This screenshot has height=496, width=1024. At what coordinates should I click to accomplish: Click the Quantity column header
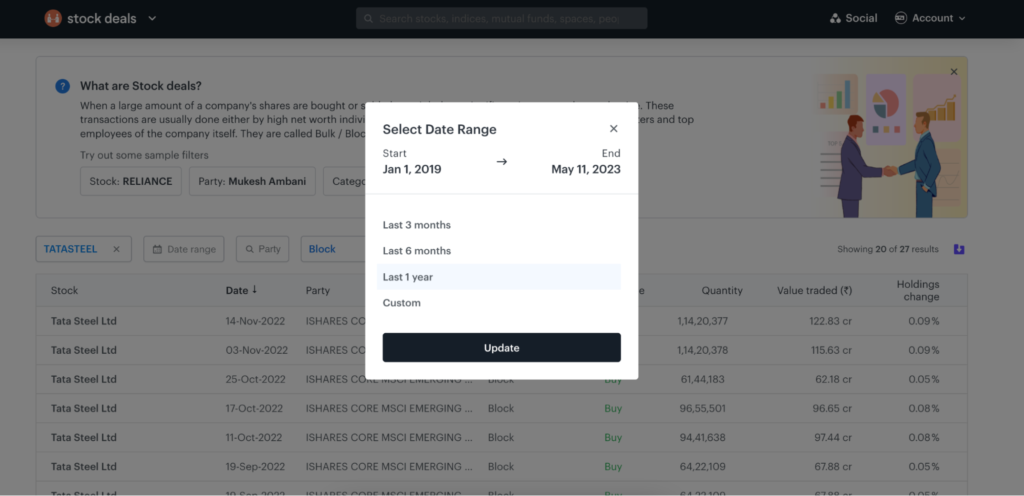[722, 290]
